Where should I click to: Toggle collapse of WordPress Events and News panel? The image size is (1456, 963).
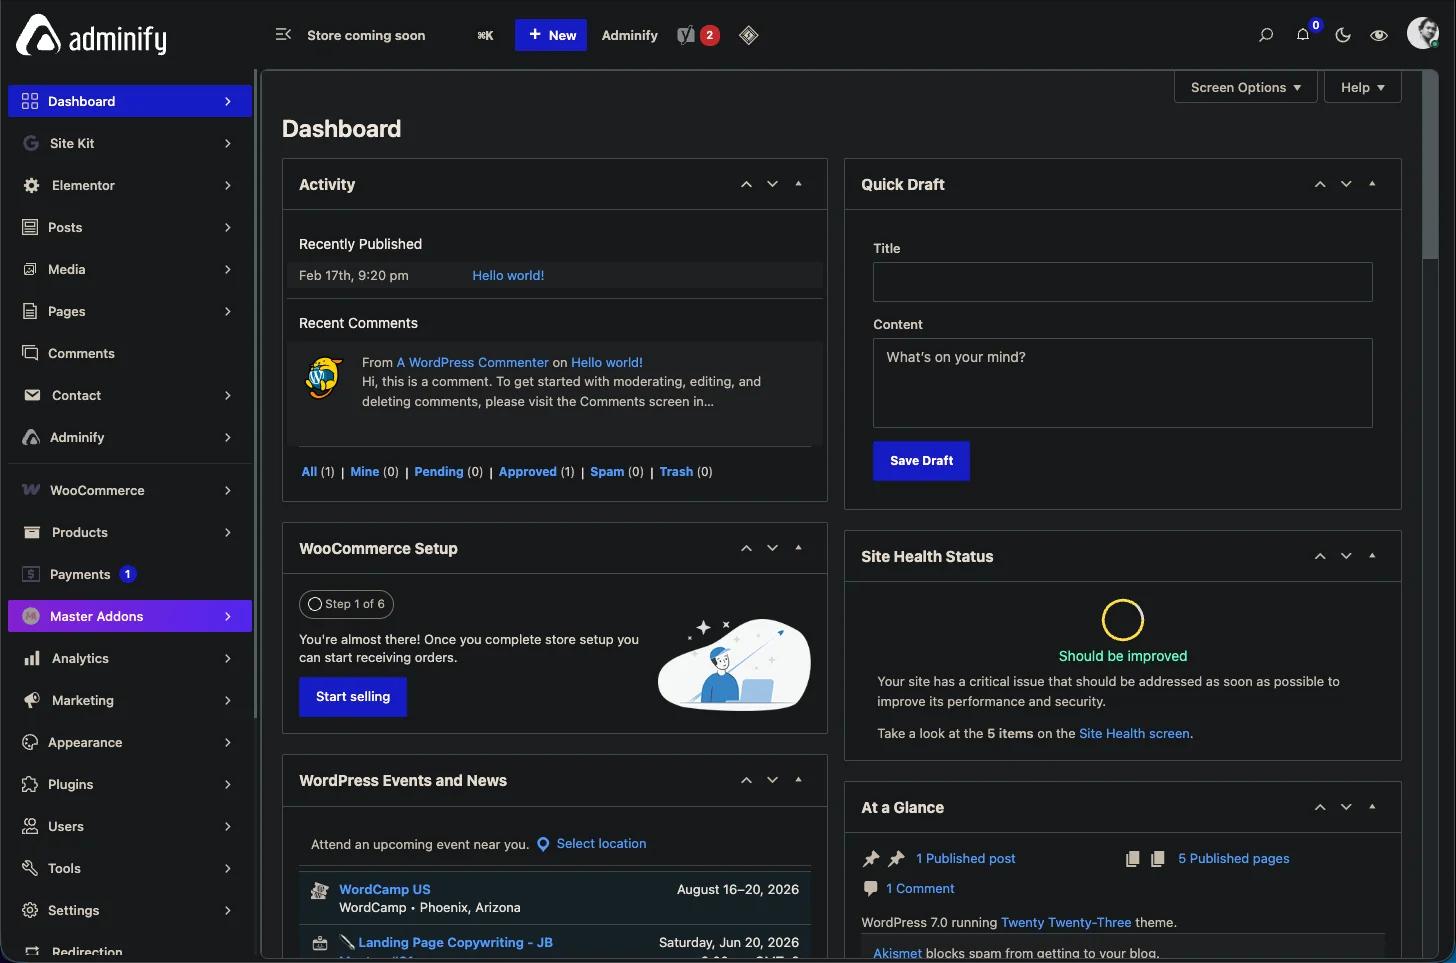coord(798,780)
